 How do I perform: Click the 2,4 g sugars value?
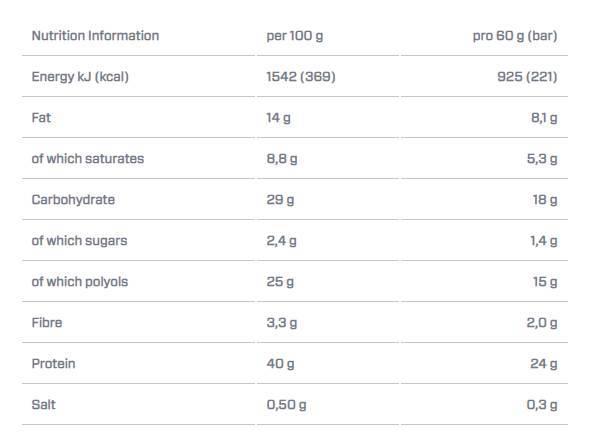(x=281, y=241)
